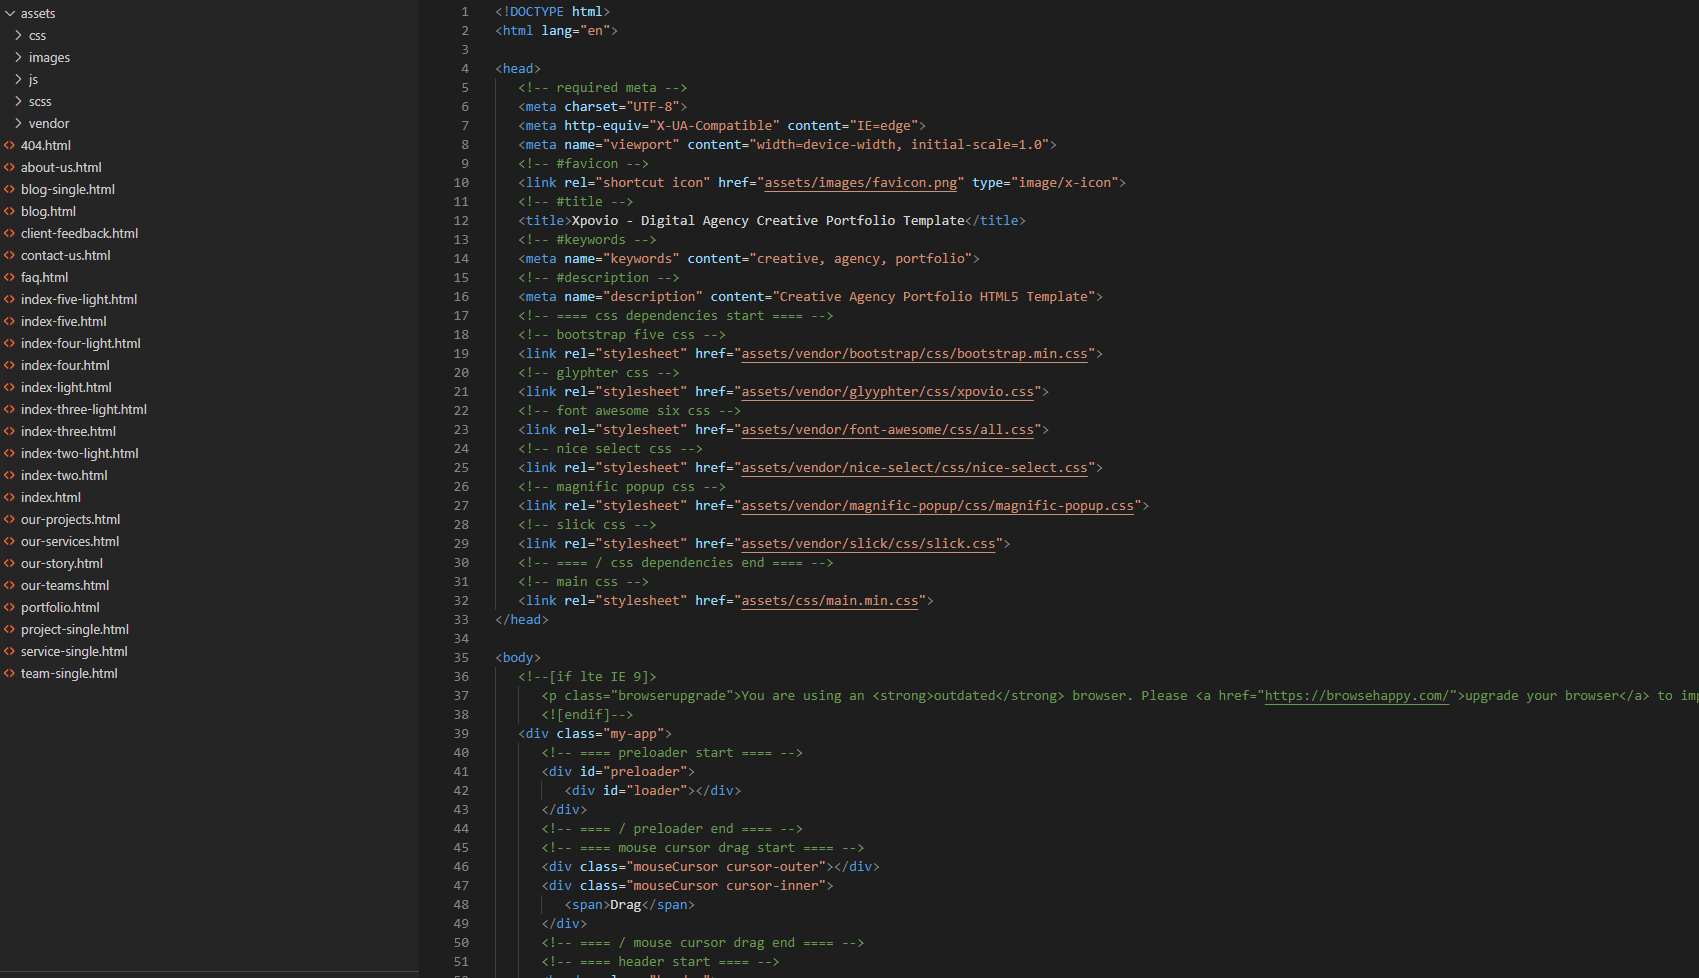Select the portfolio.html file name

tap(60, 607)
